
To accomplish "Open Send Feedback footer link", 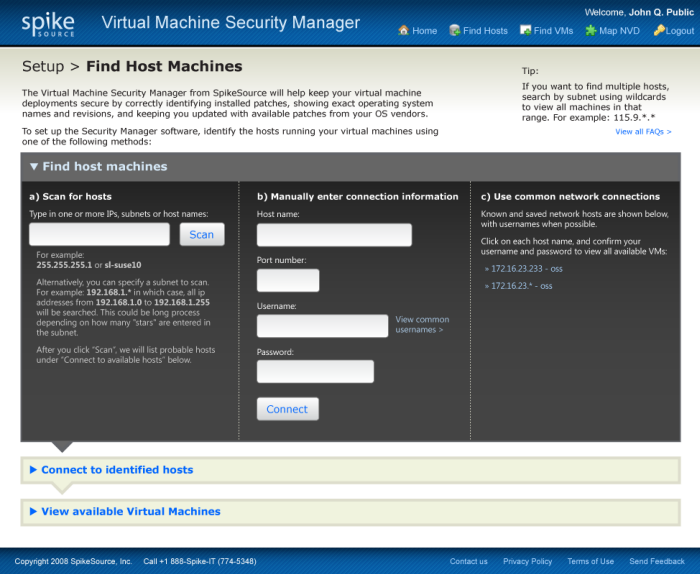I will pos(657,561).
